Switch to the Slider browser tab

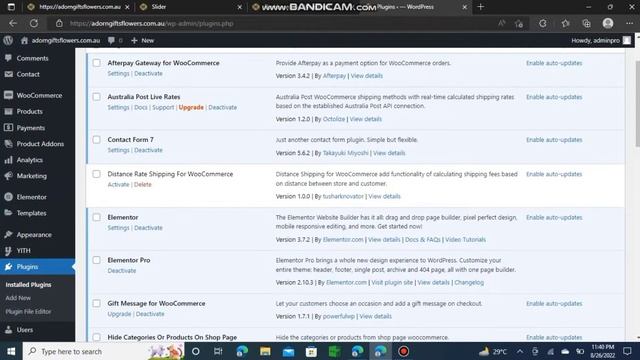pos(191,7)
